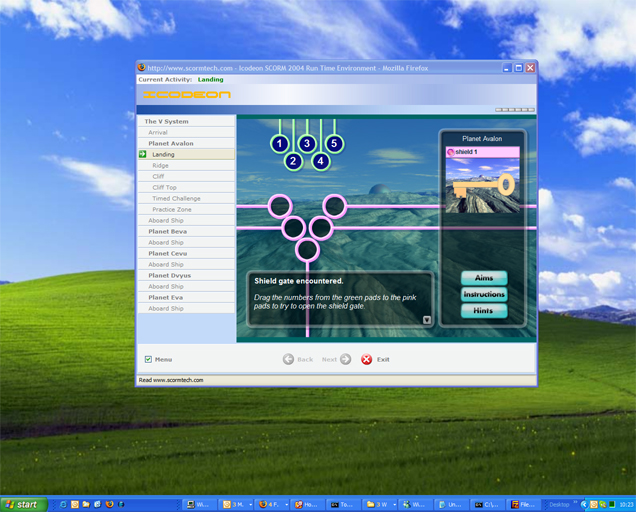The image size is (636, 512).
Task: Open the C:\ command prompt taskbar button
Action: click(x=488, y=504)
